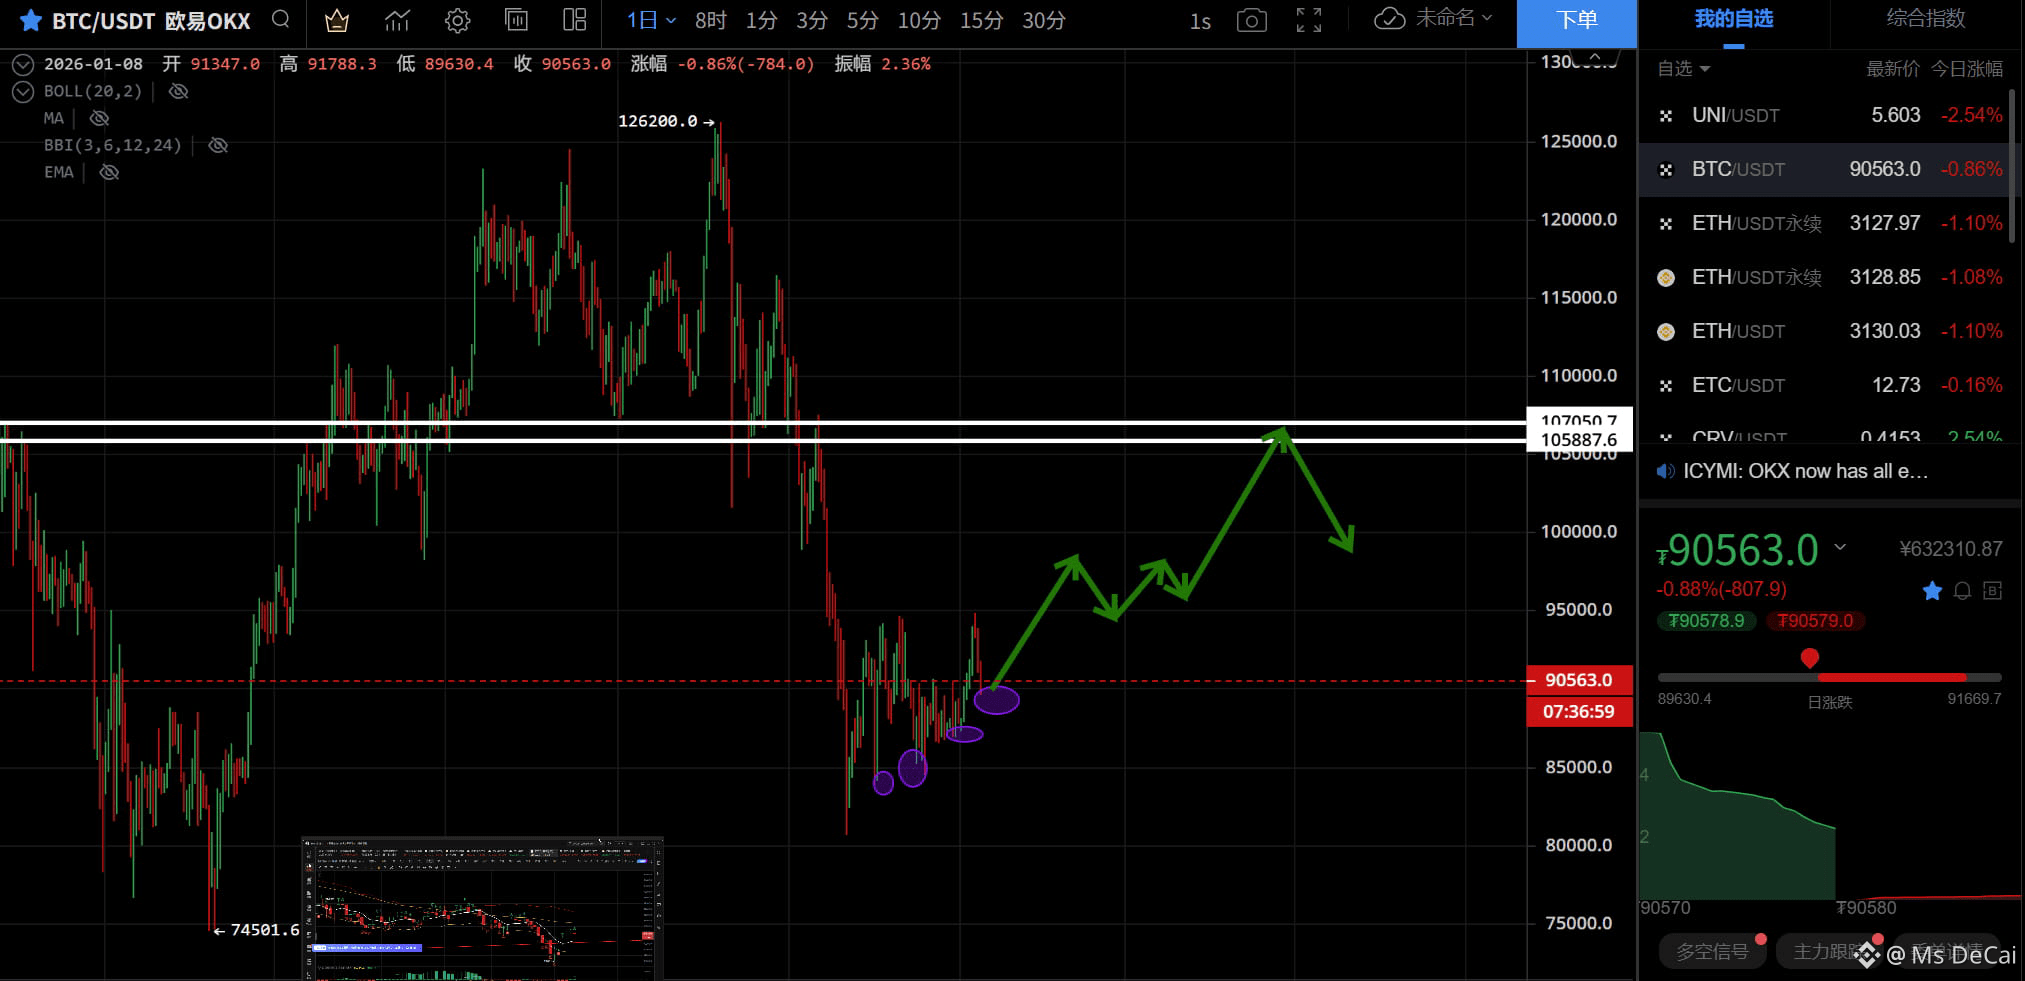Click the 105887.6 price line label

(1579, 440)
